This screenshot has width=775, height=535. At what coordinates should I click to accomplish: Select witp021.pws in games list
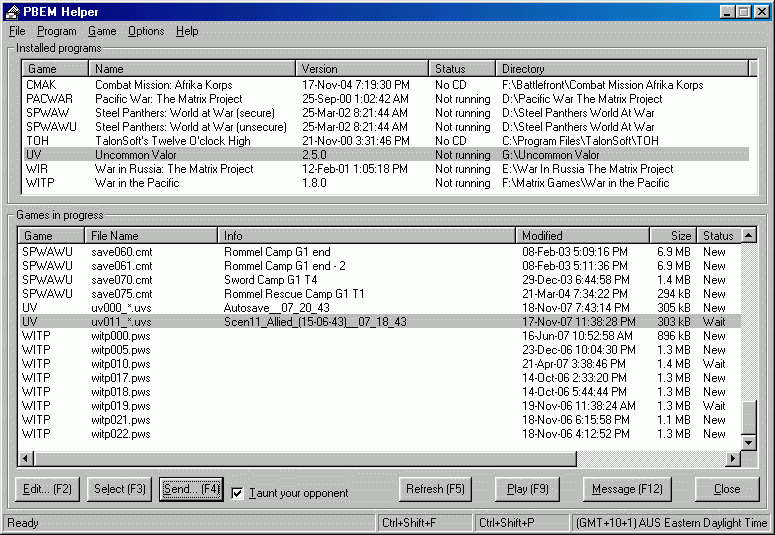click(x=380, y=420)
